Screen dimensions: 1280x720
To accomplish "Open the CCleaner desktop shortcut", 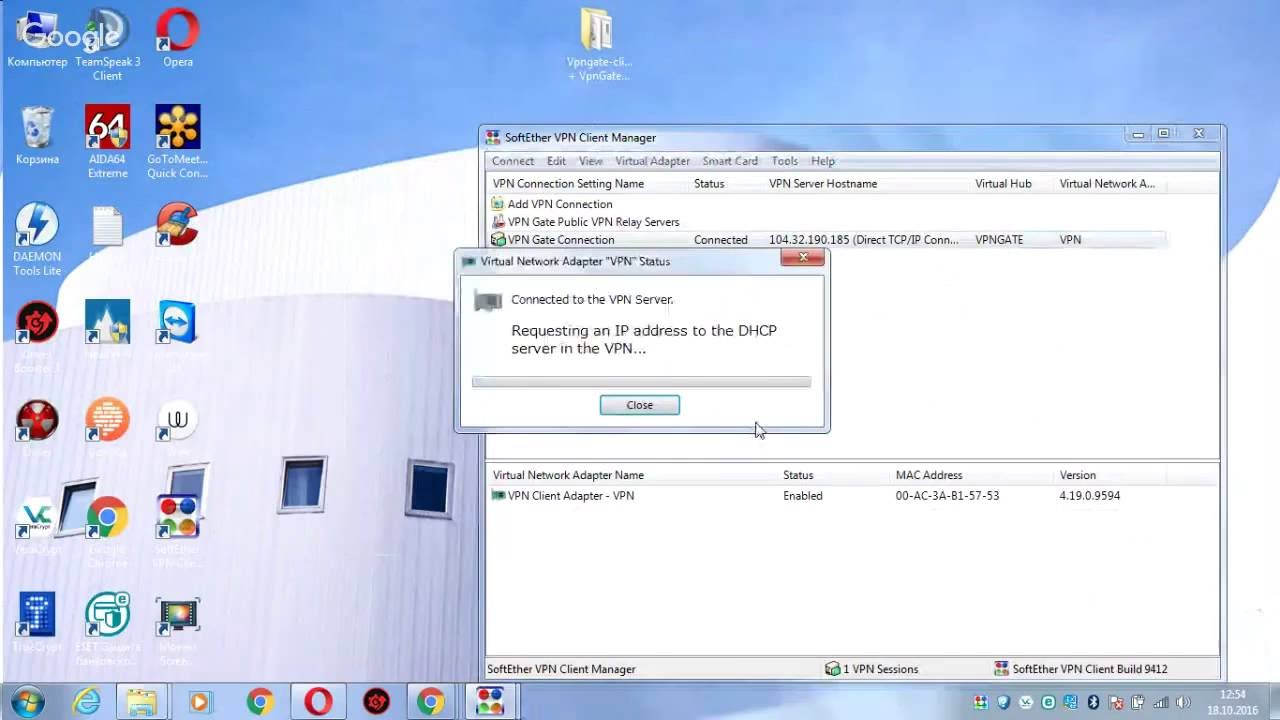I will 177,225.
